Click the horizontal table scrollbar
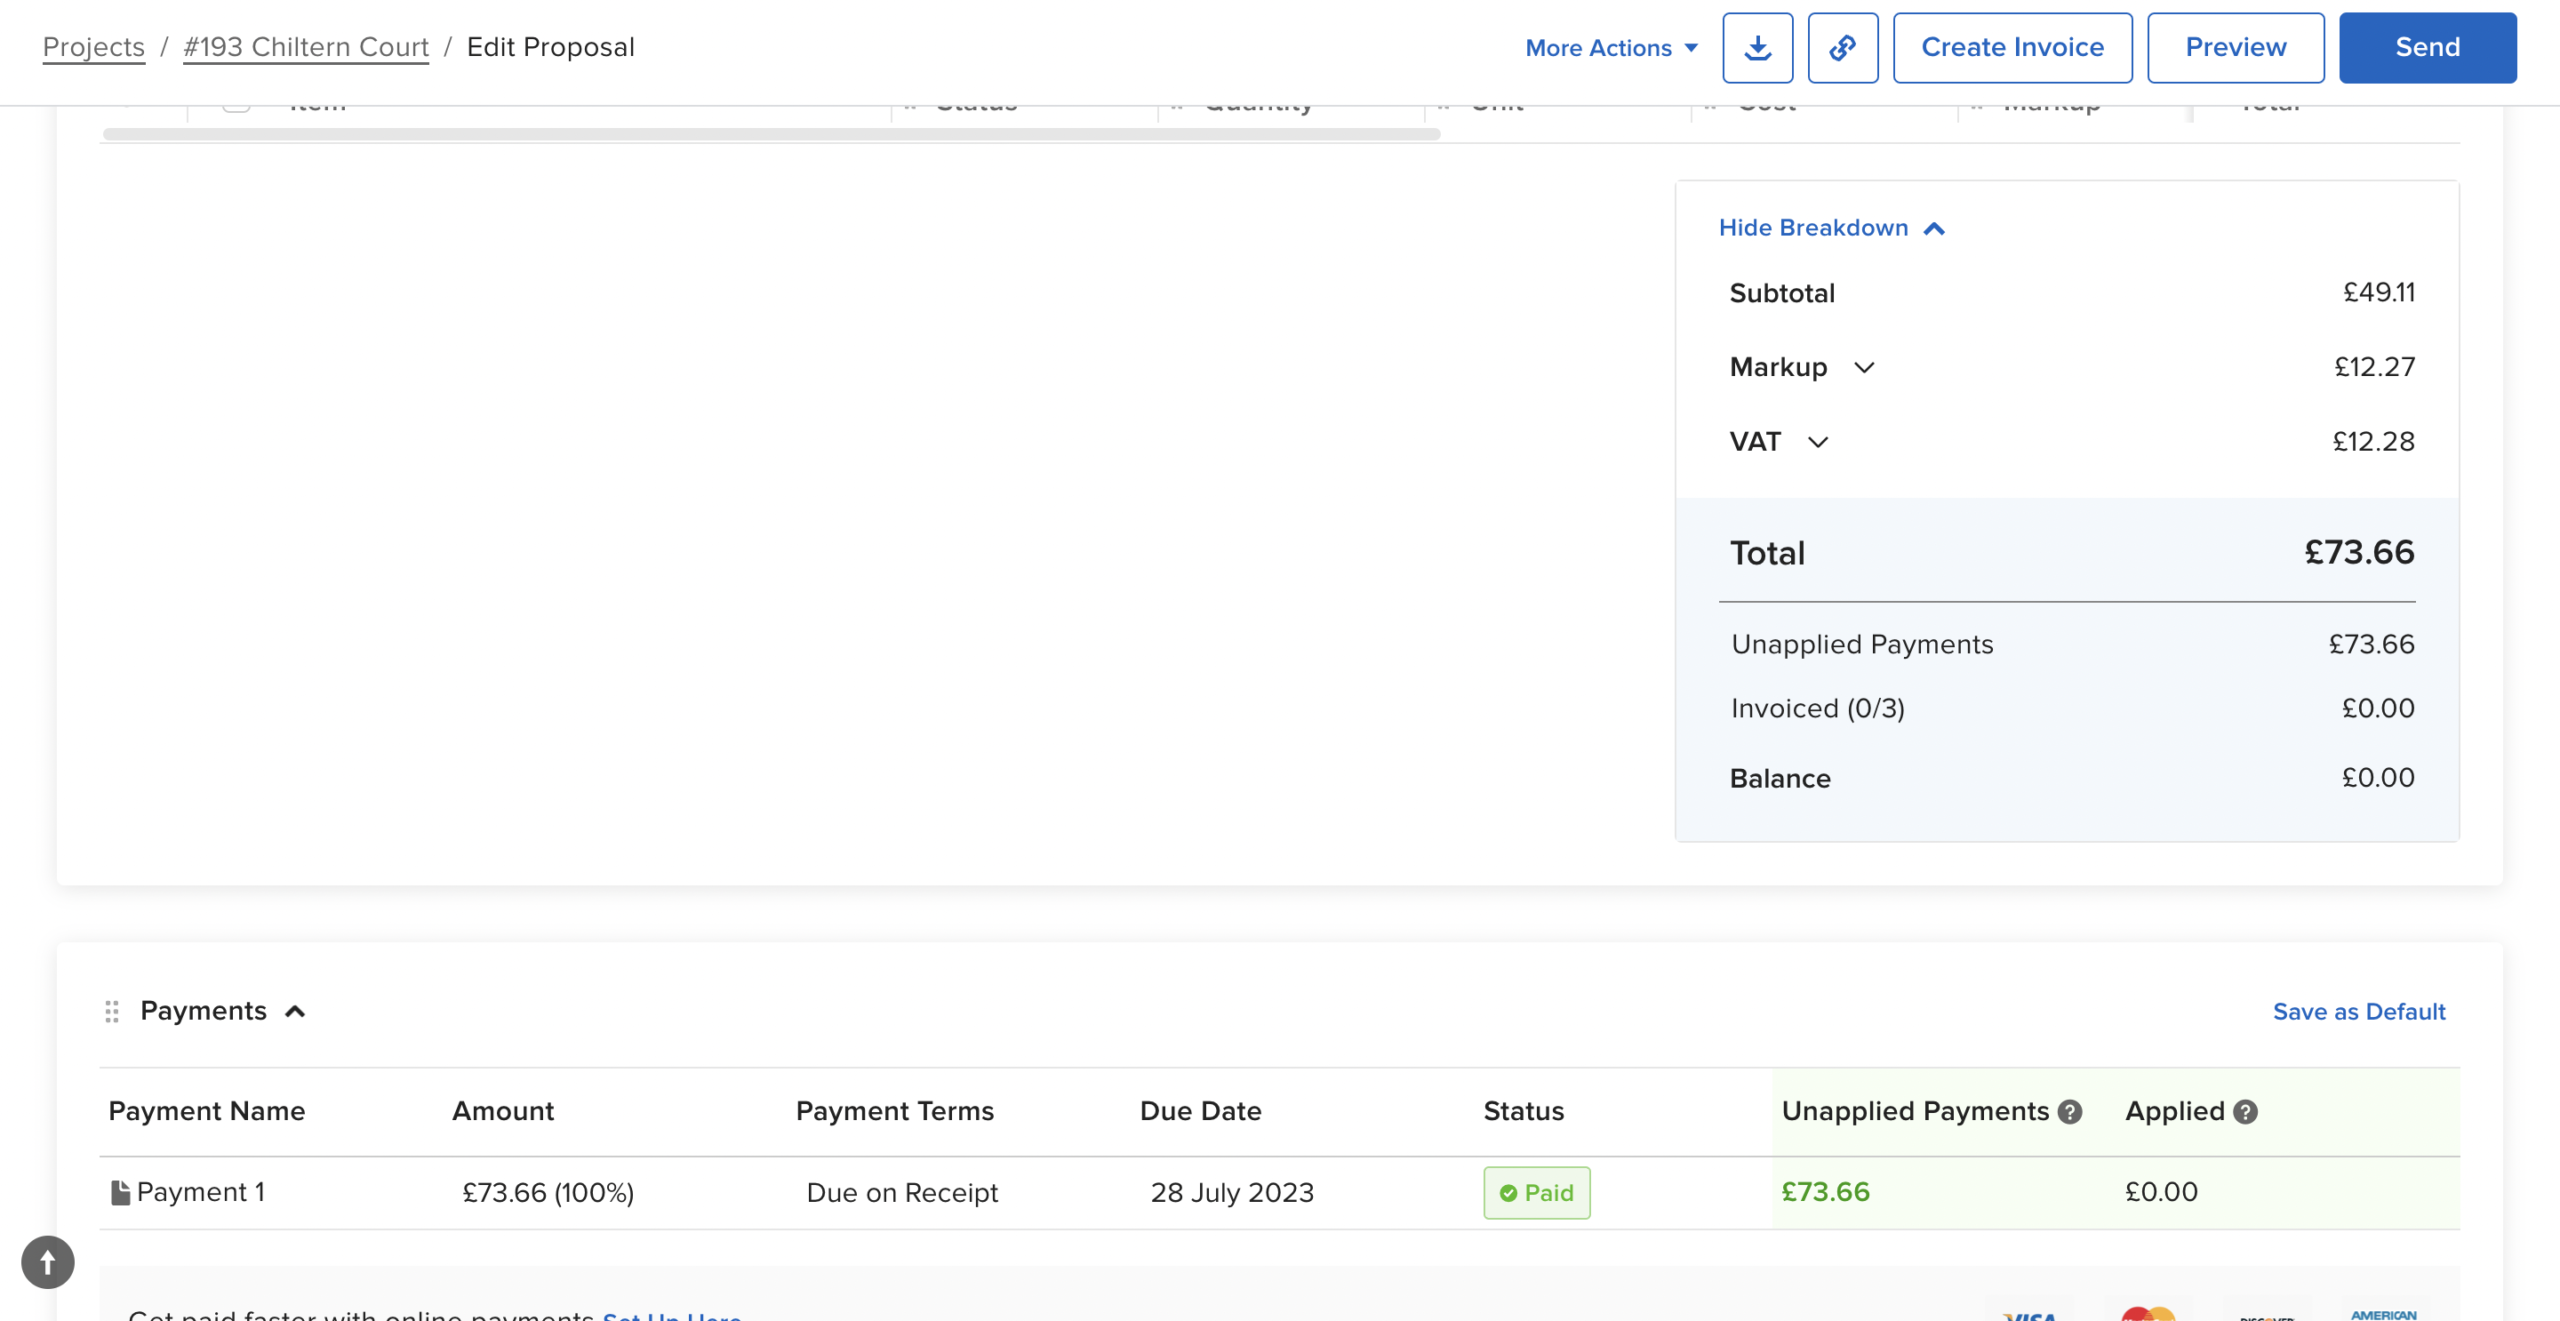 coord(770,134)
